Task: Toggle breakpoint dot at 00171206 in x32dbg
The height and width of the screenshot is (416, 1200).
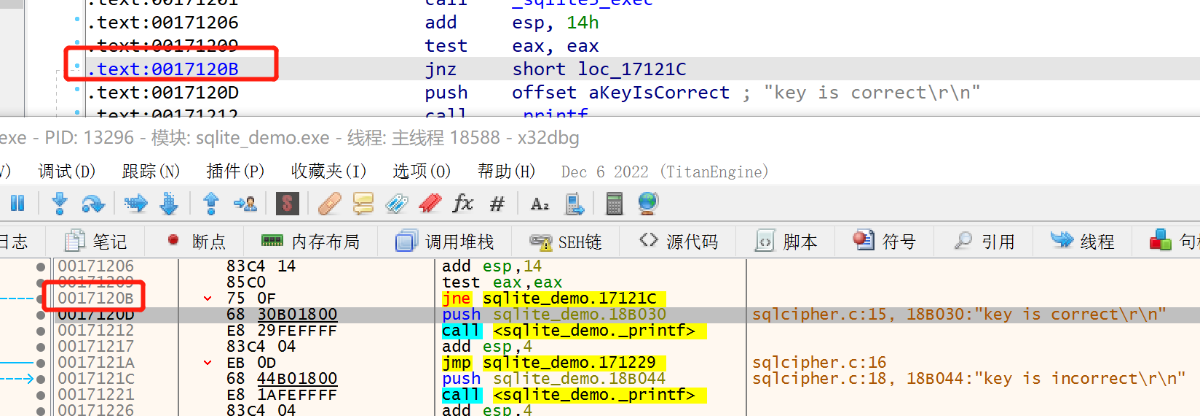Action: tap(41, 266)
